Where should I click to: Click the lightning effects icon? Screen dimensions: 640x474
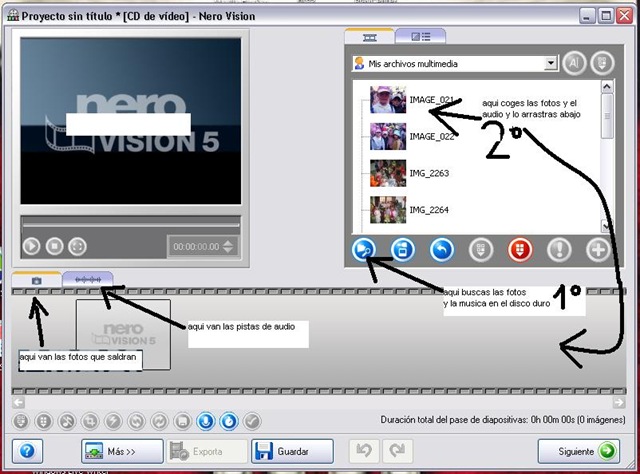click(x=113, y=421)
